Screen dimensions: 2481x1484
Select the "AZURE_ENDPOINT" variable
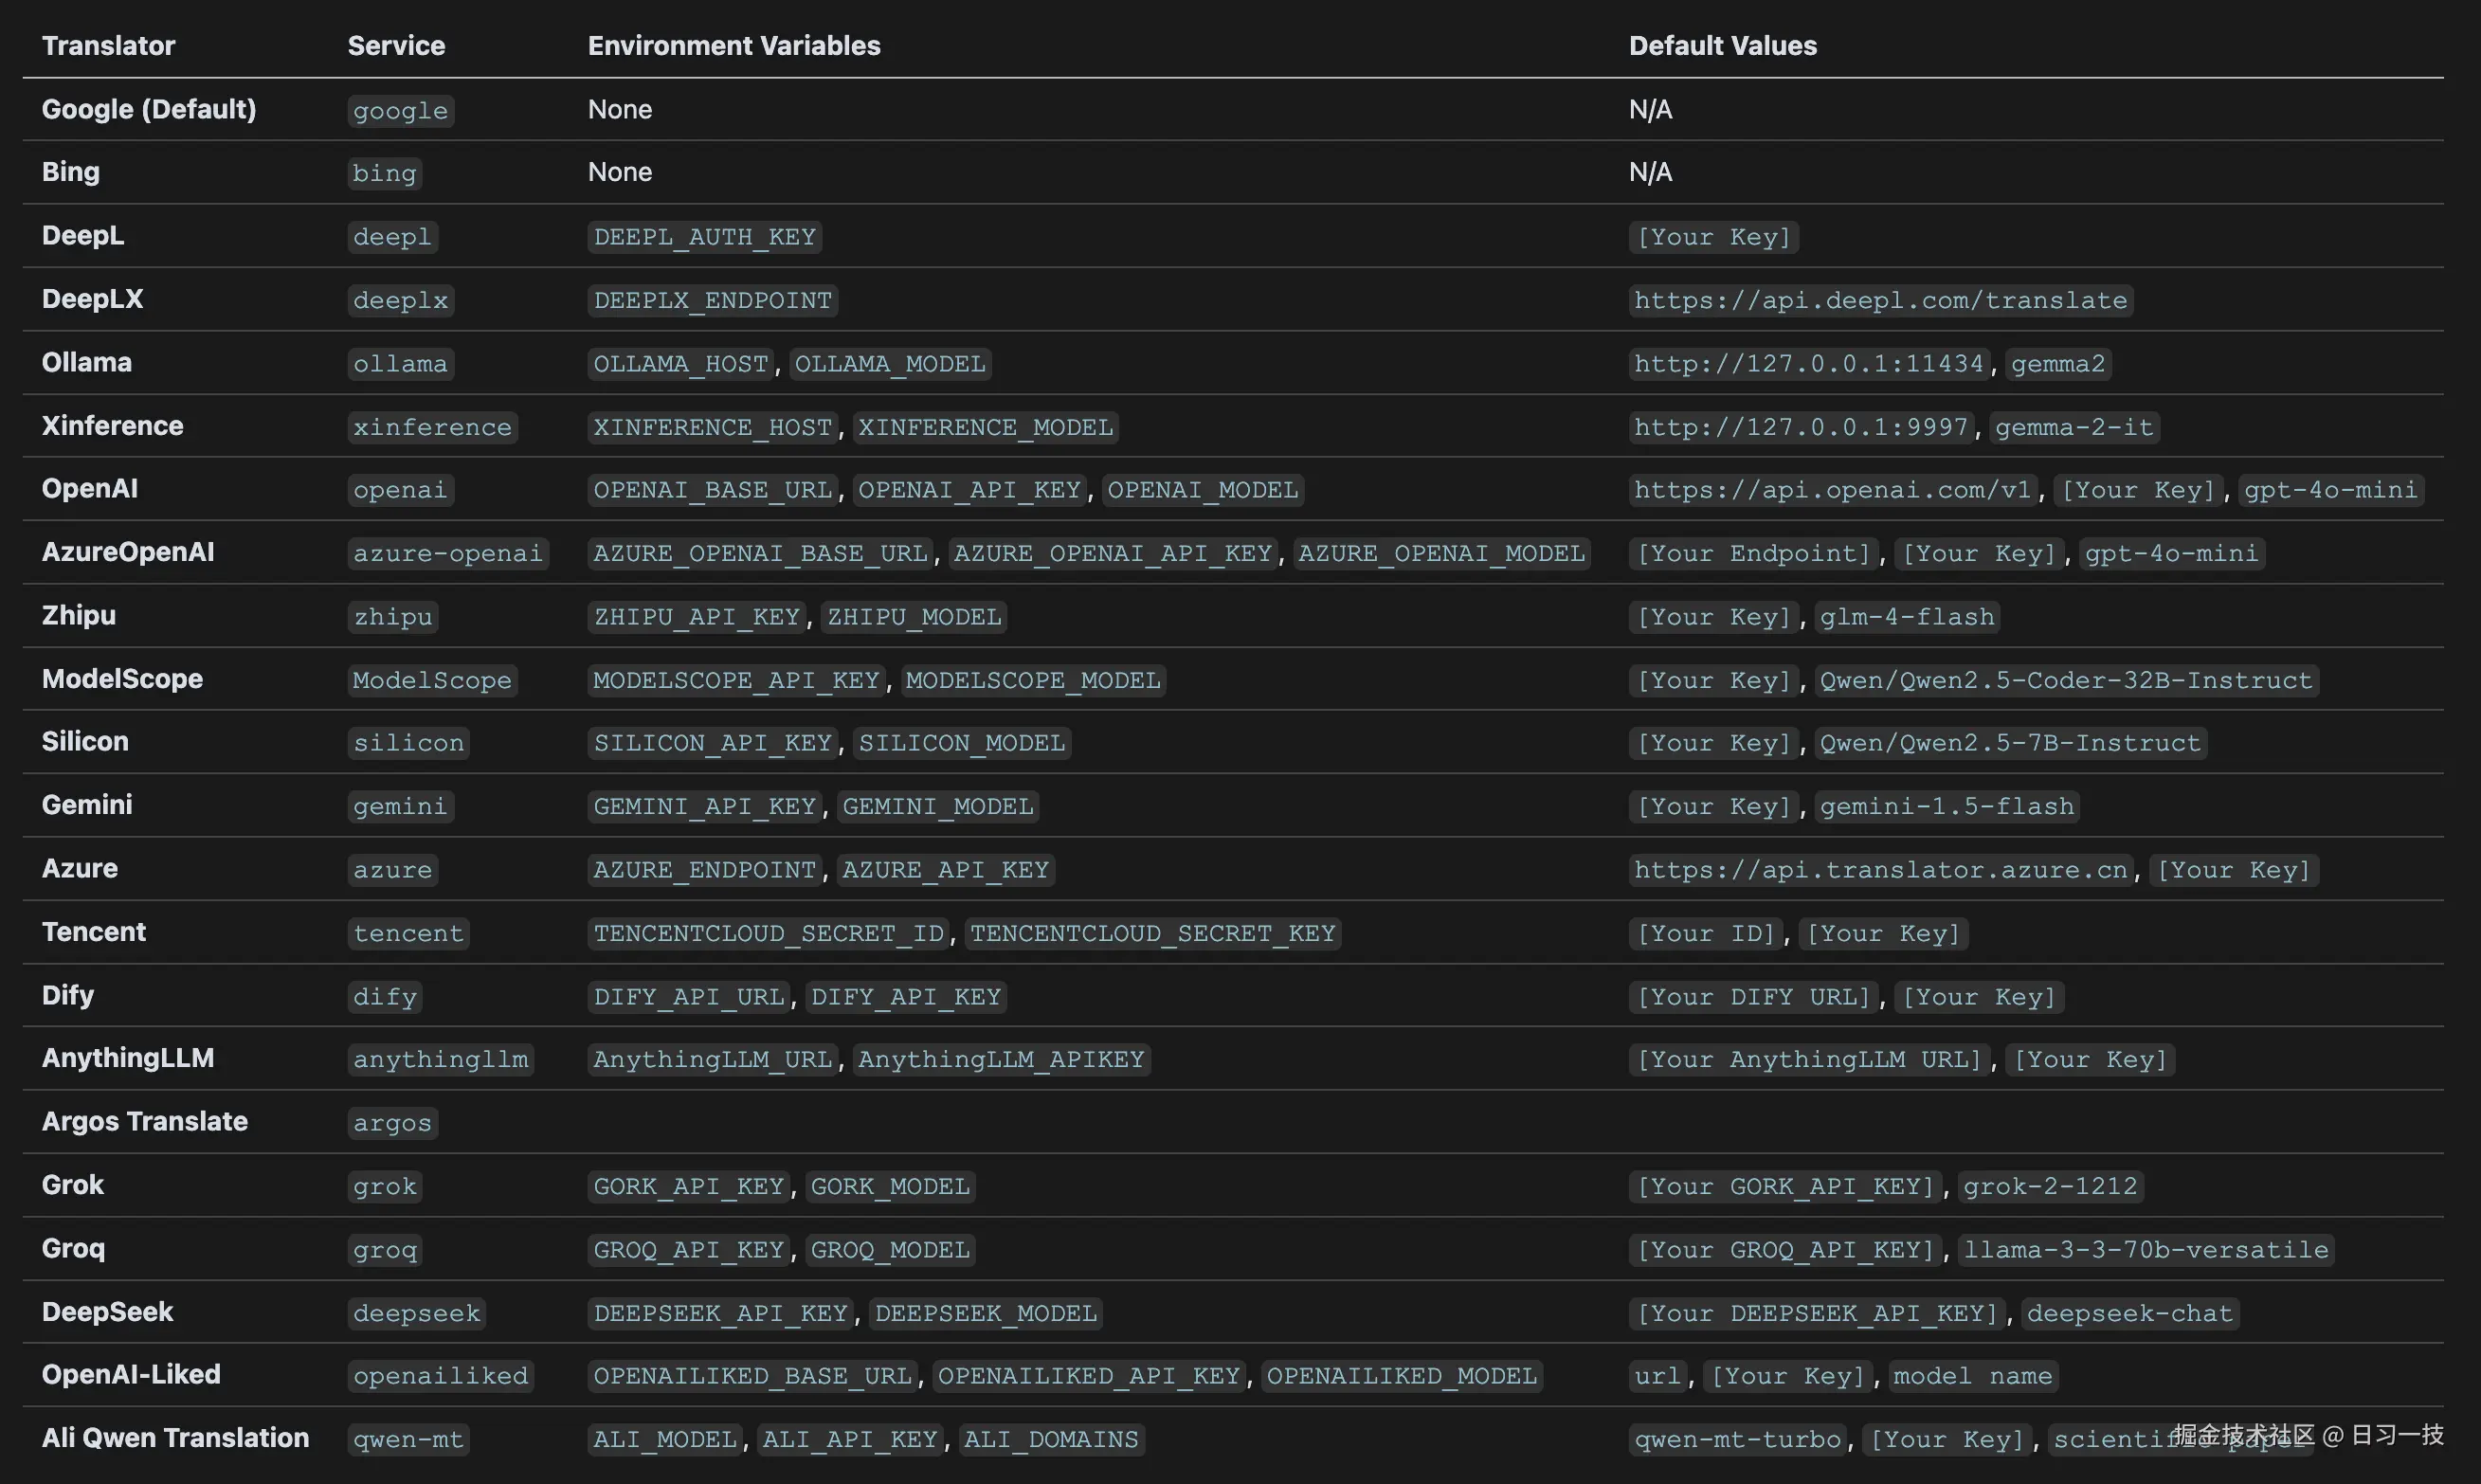tap(705, 871)
